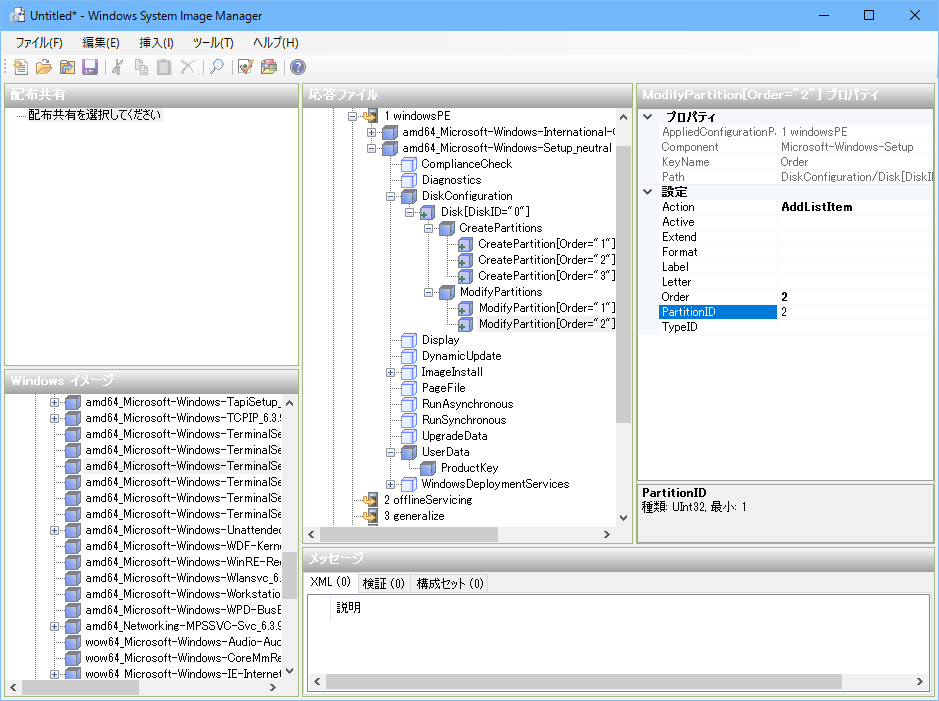Switch to the 検証 (0) tab
Screen dimensions: 939x701
[x=384, y=583]
